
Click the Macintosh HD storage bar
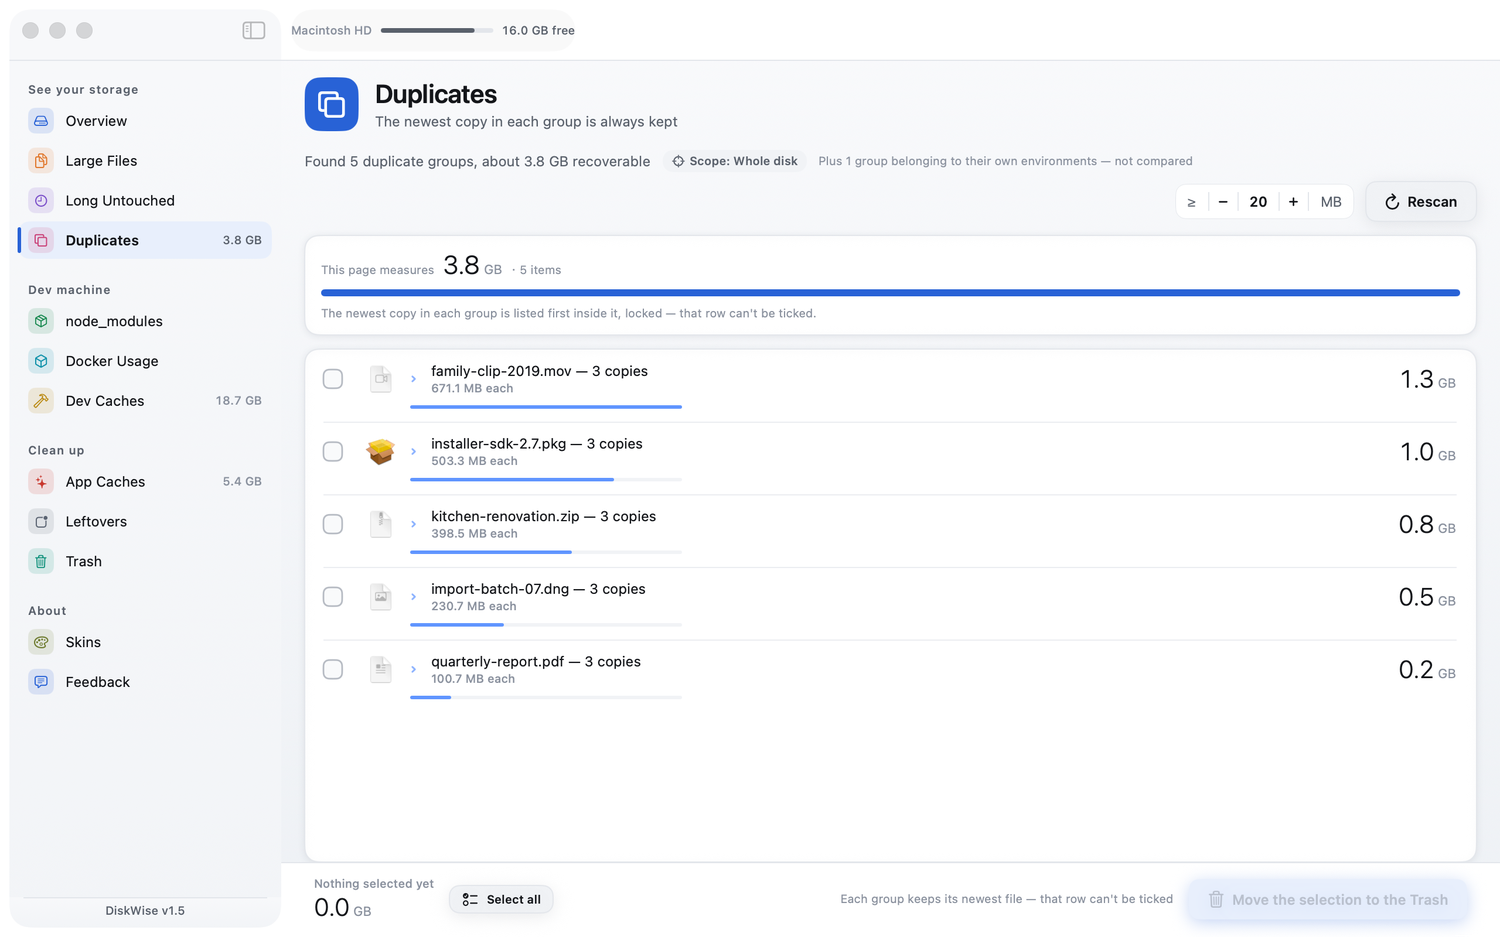(x=437, y=30)
